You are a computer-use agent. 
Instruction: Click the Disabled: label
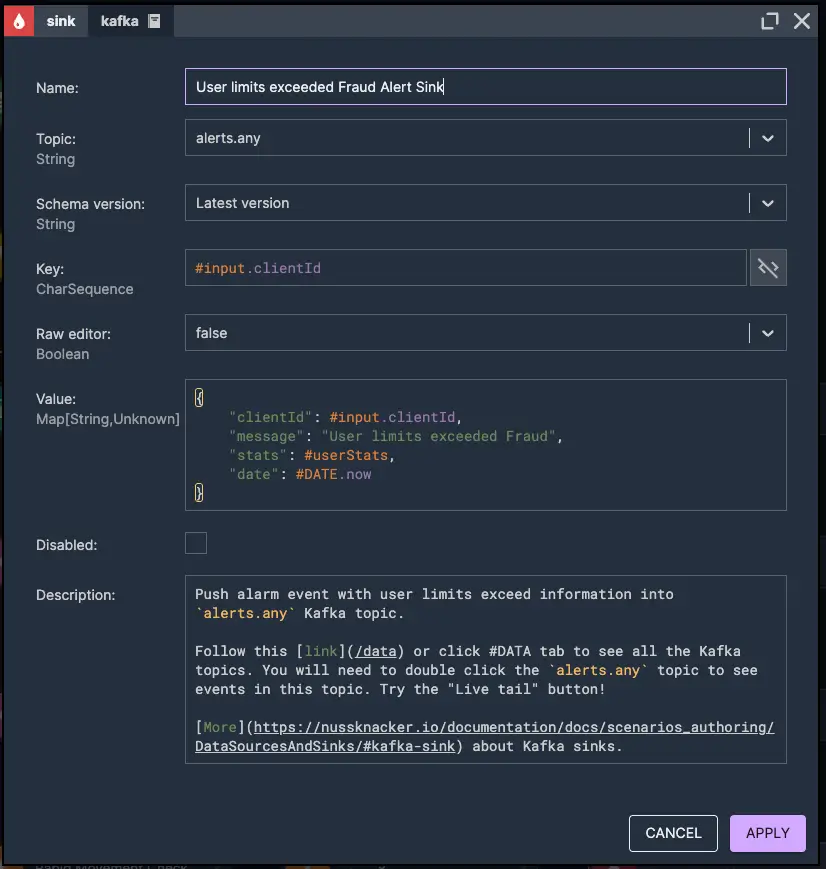pyautogui.click(x=67, y=545)
